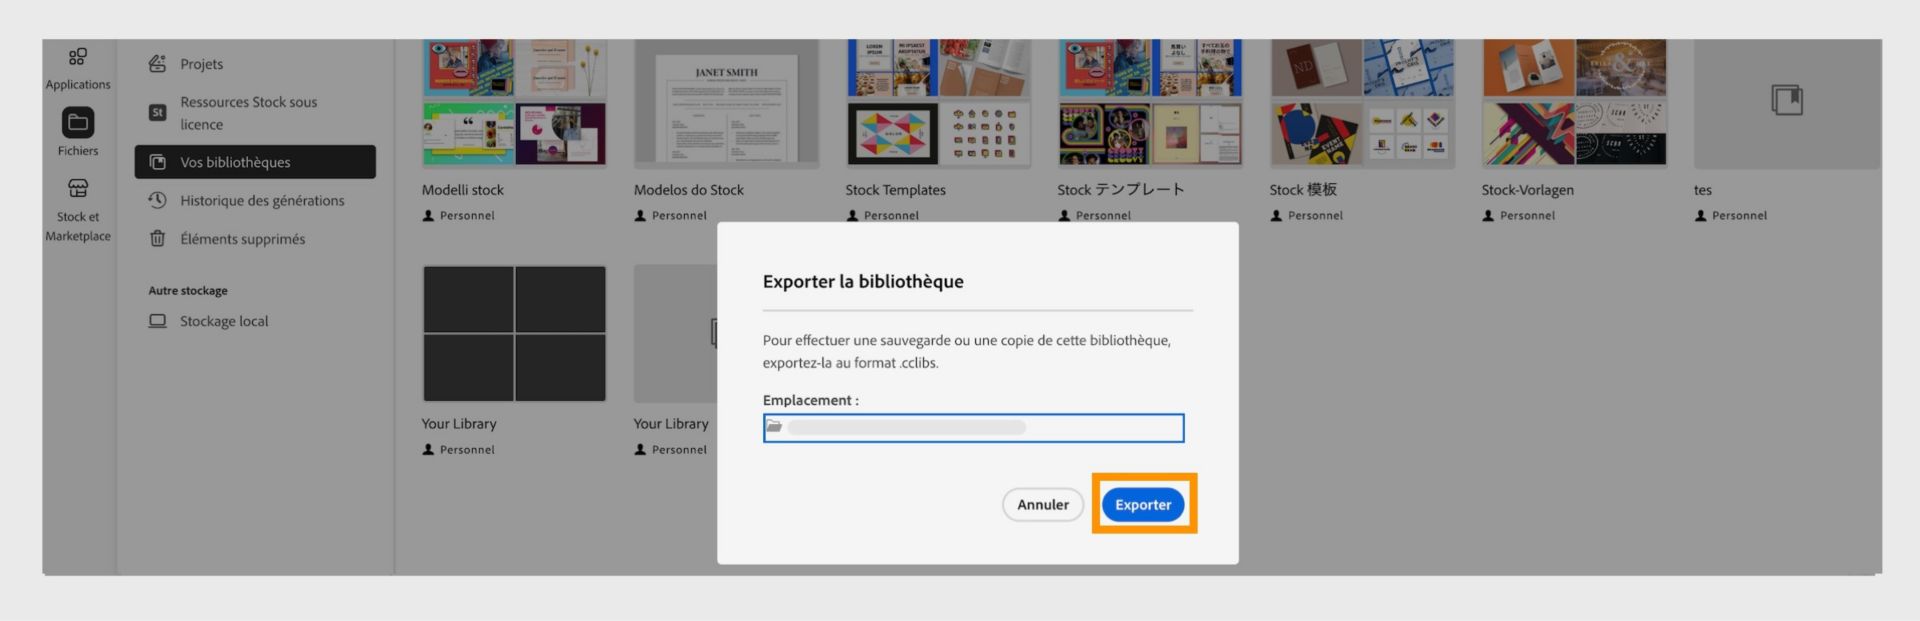Click the Stock テンプレート label

(1121, 190)
